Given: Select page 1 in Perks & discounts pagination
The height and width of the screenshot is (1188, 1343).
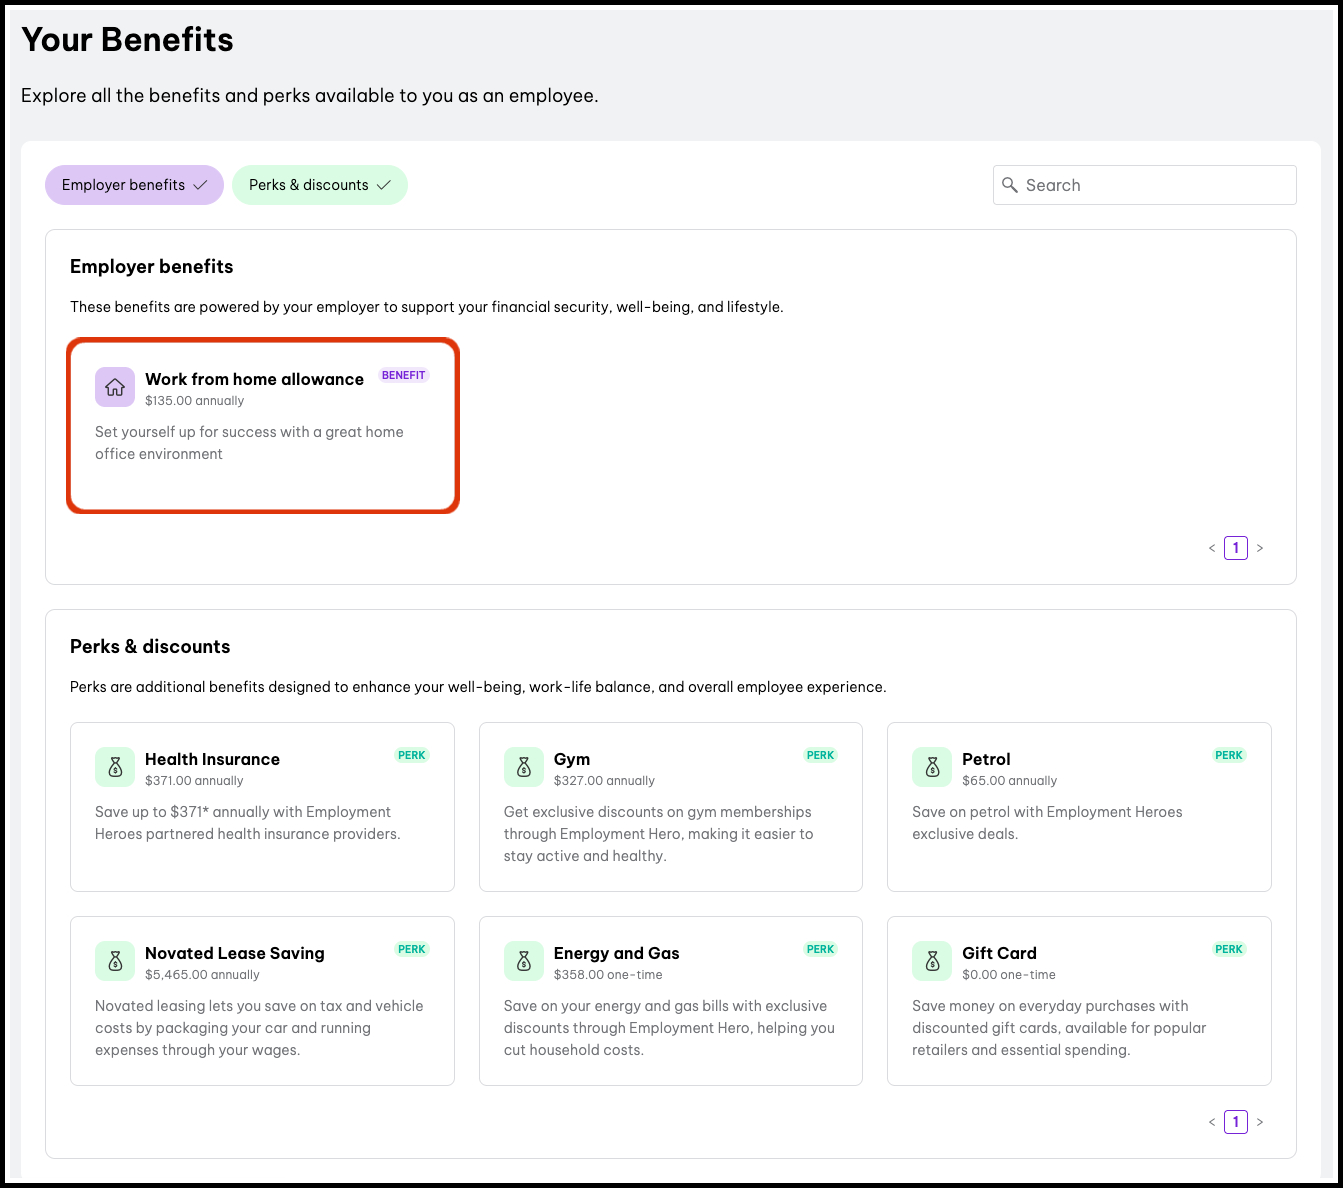Looking at the screenshot, I should coord(1236,1122).
